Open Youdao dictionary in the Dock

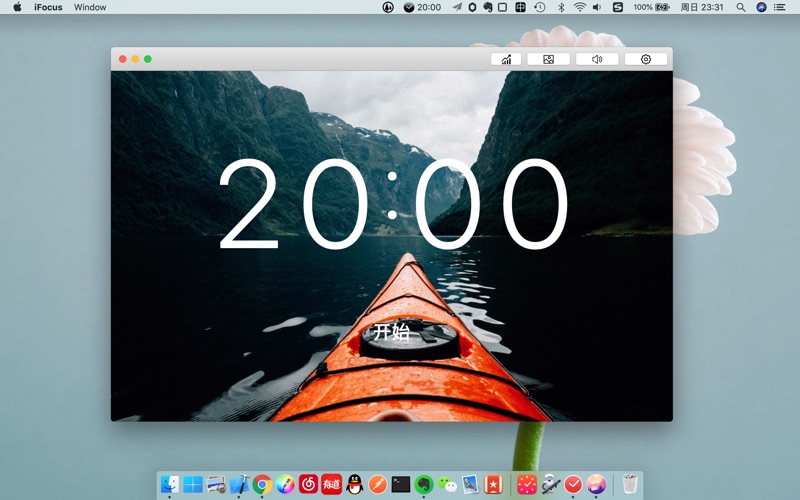point(331,484)
